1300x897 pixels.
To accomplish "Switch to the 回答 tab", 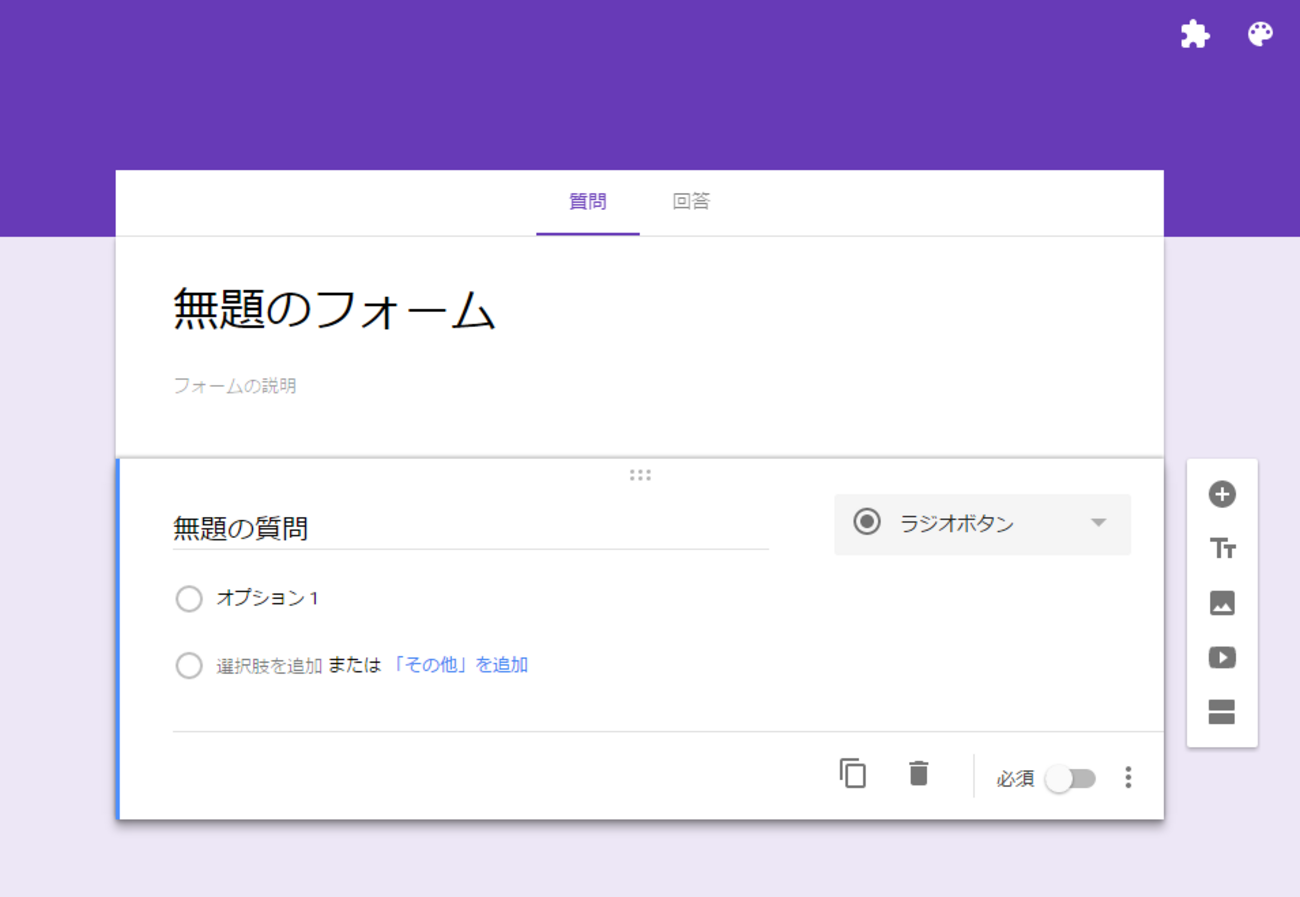I will 691,202.
